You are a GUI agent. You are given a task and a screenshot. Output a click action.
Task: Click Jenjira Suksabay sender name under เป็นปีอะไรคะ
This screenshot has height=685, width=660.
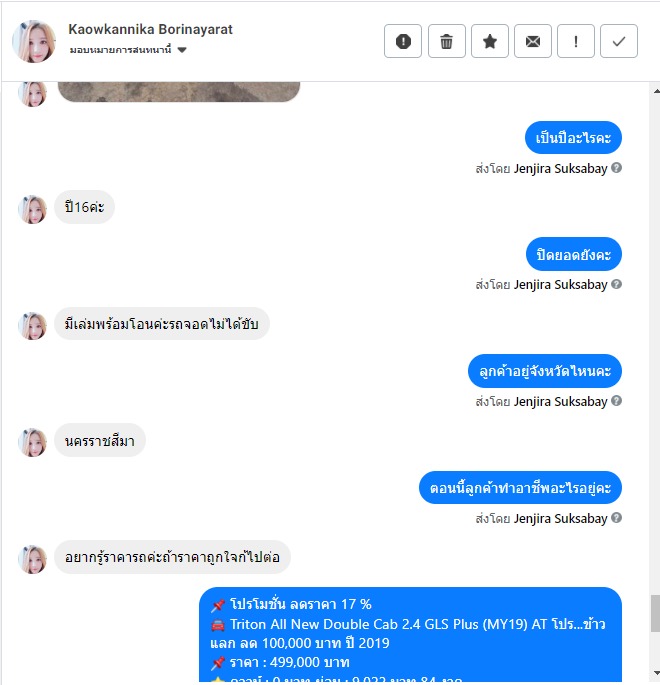click(x=560, y=169)
